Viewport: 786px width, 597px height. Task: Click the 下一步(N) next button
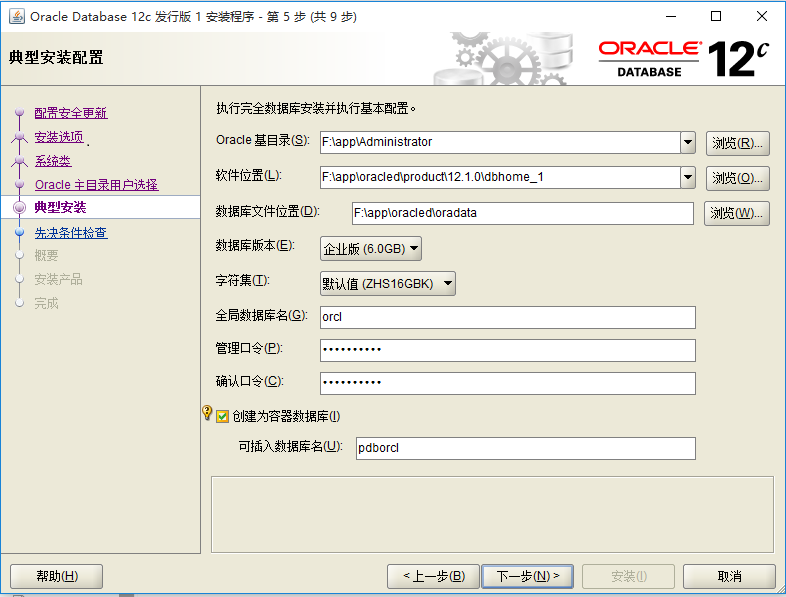(x=527, y=576)
